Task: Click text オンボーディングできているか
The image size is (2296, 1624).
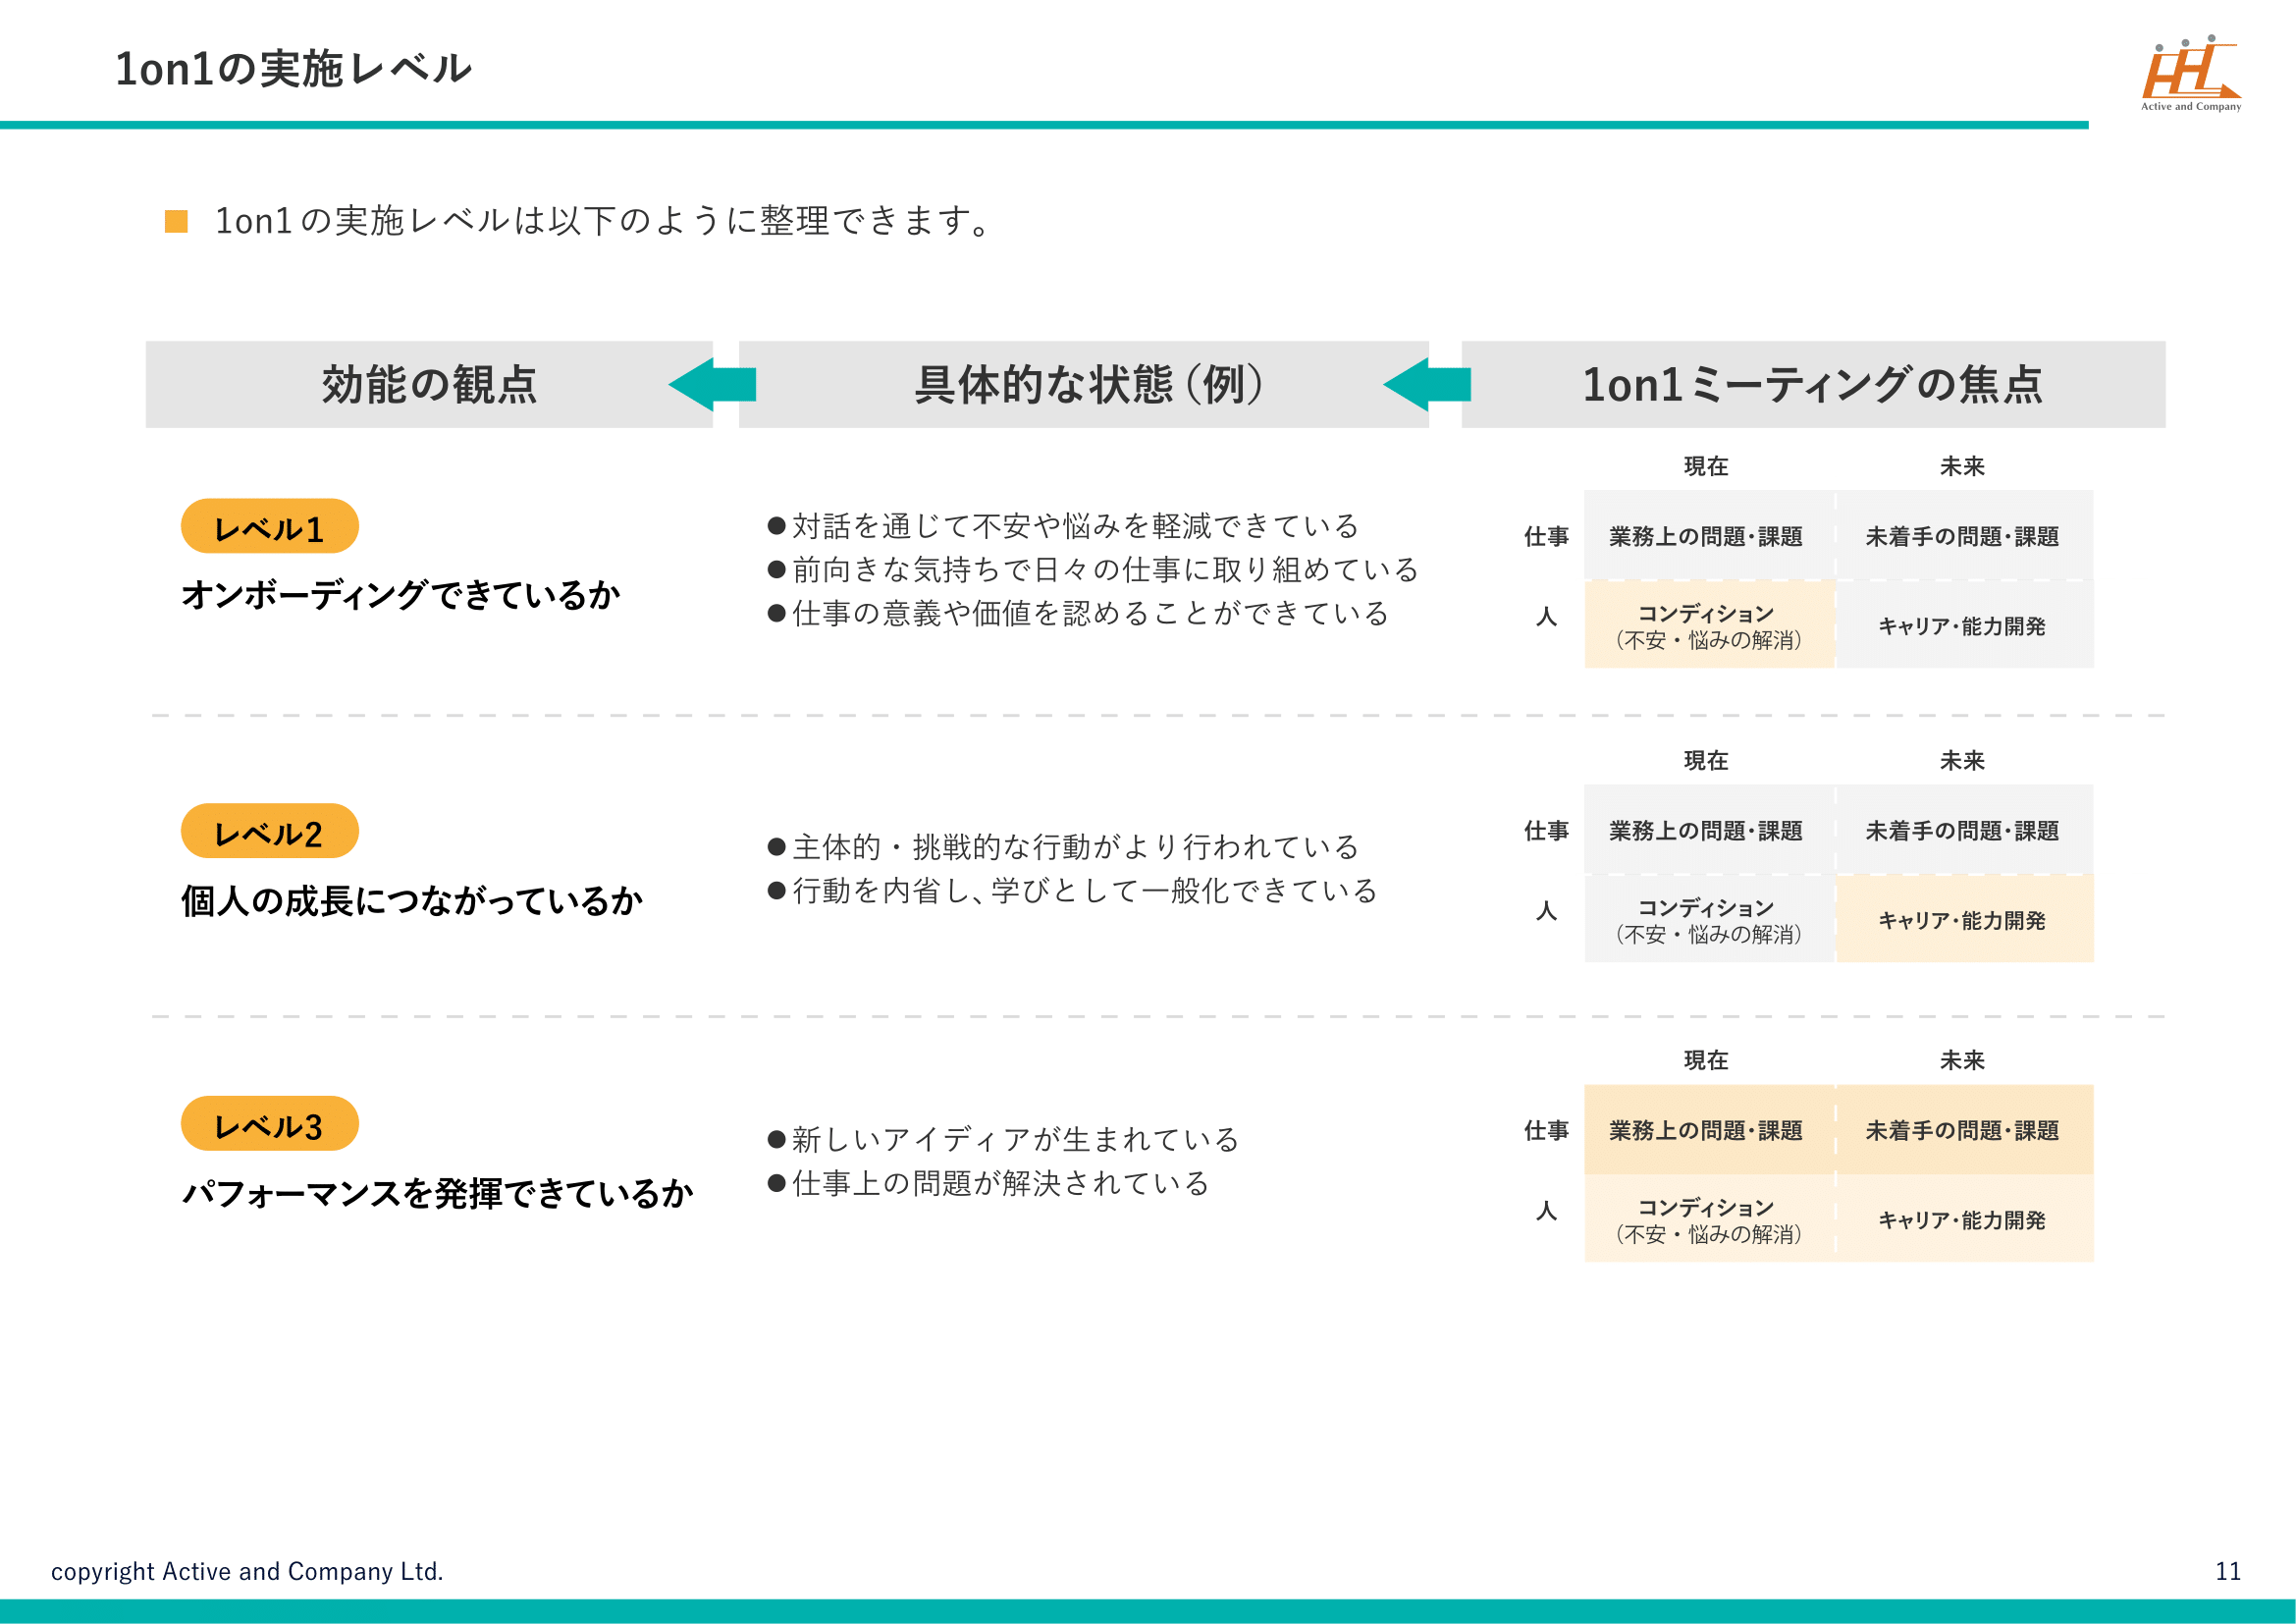Action: (400, 595)
